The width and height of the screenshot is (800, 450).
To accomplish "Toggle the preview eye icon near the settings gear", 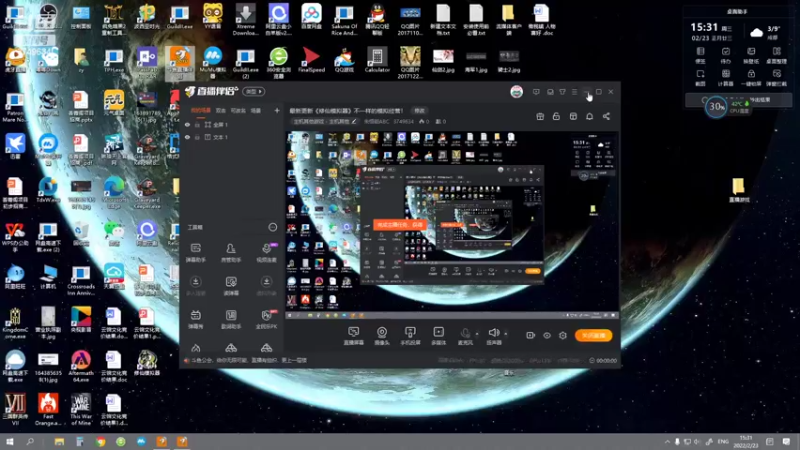I will (x=546, y=335).
